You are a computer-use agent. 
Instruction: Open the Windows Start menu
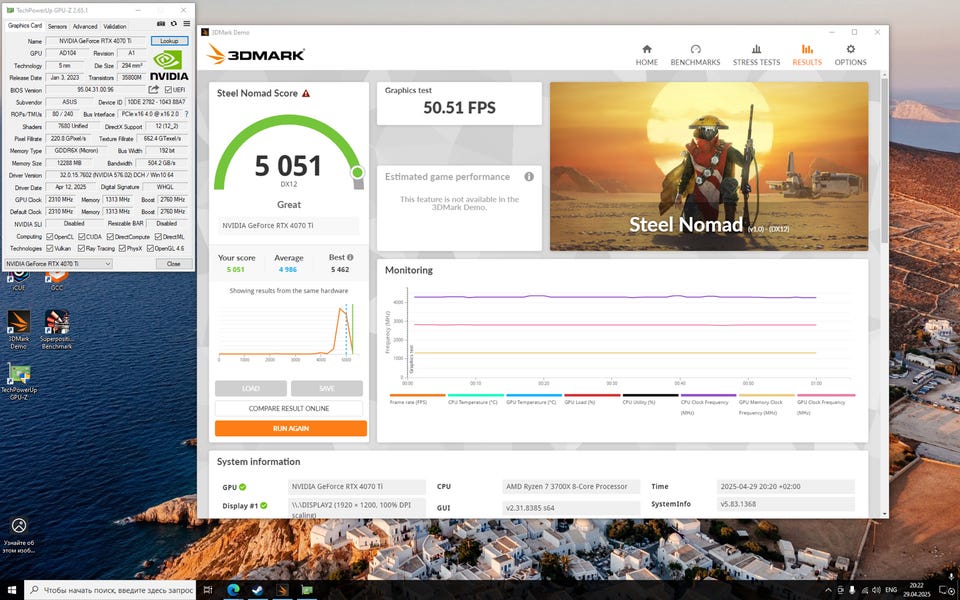click(x=12, y=590)
